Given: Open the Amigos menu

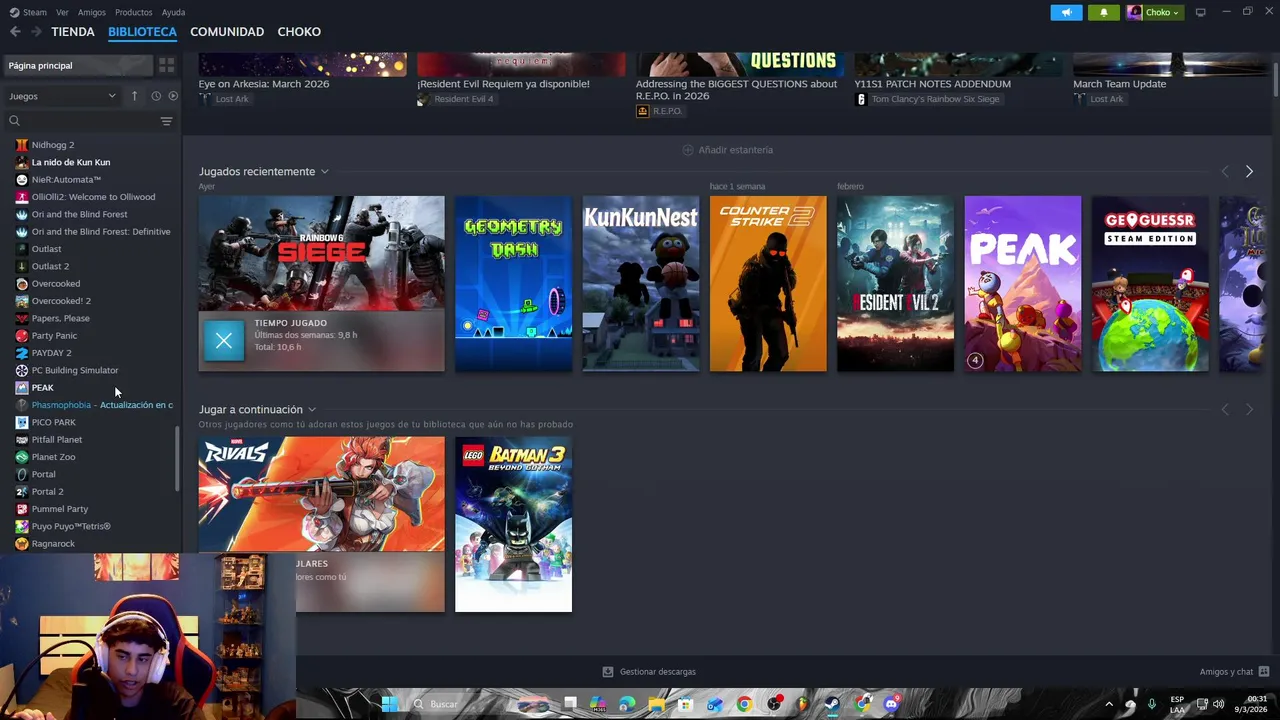Looking at the screenshot, I should [92, 12].
